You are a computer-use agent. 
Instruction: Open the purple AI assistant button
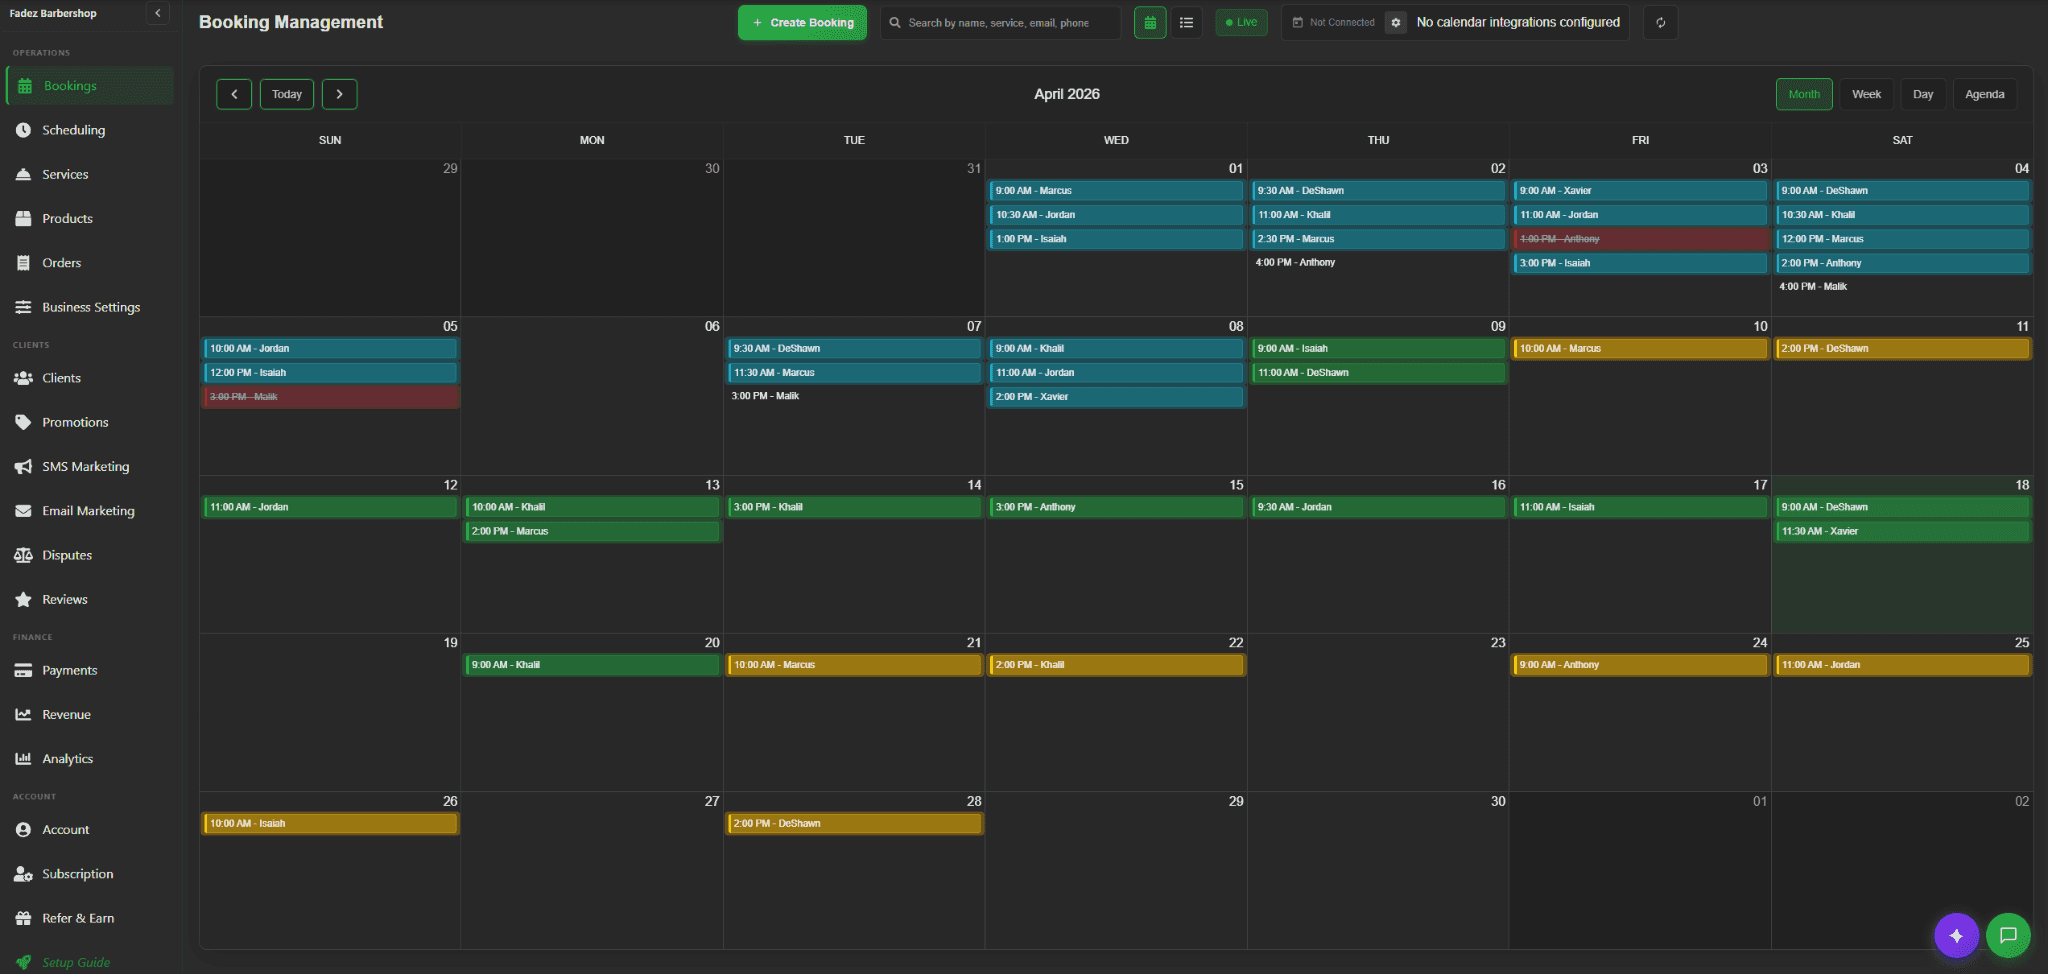[1956, 936]
